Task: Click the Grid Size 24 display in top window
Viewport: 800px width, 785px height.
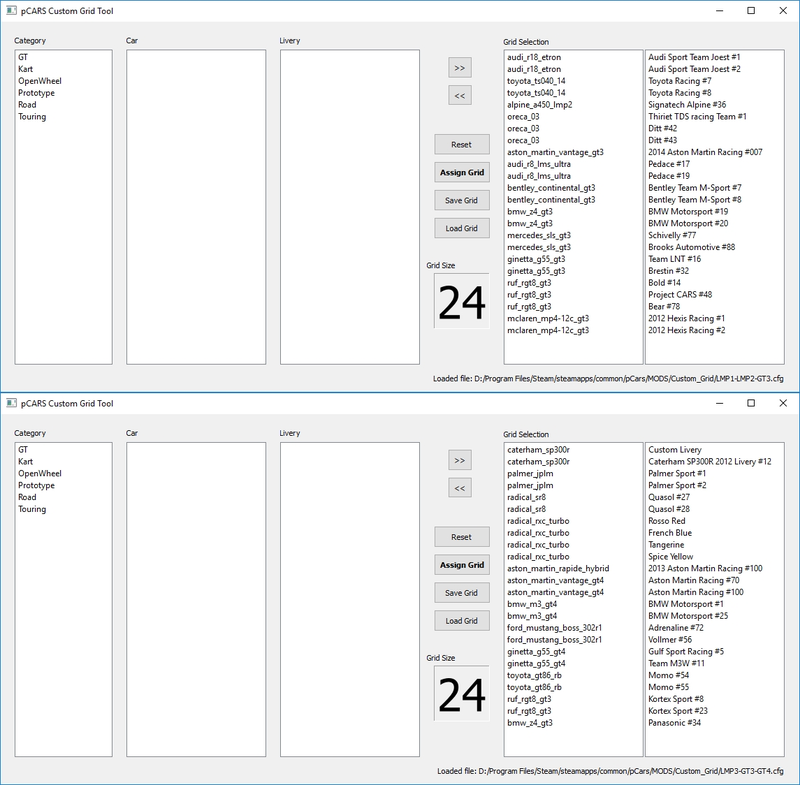Action: click(462, 301)
